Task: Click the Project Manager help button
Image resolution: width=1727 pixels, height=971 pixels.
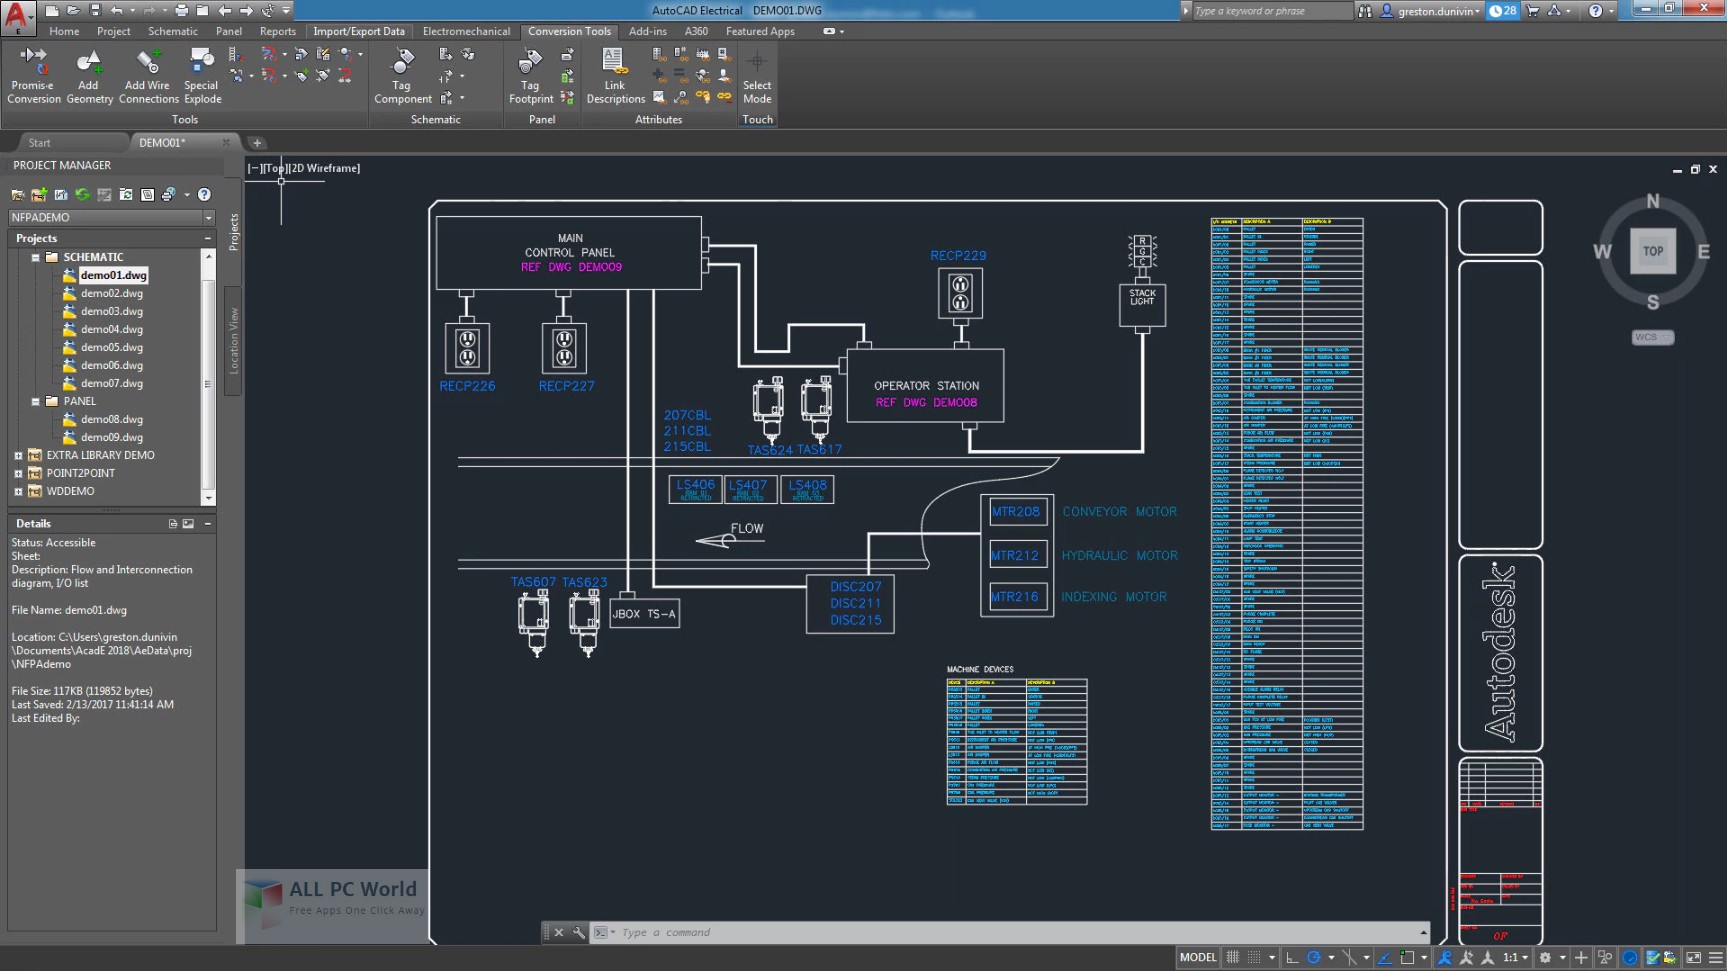Action: pyautogui.click(x=204, y=194)
